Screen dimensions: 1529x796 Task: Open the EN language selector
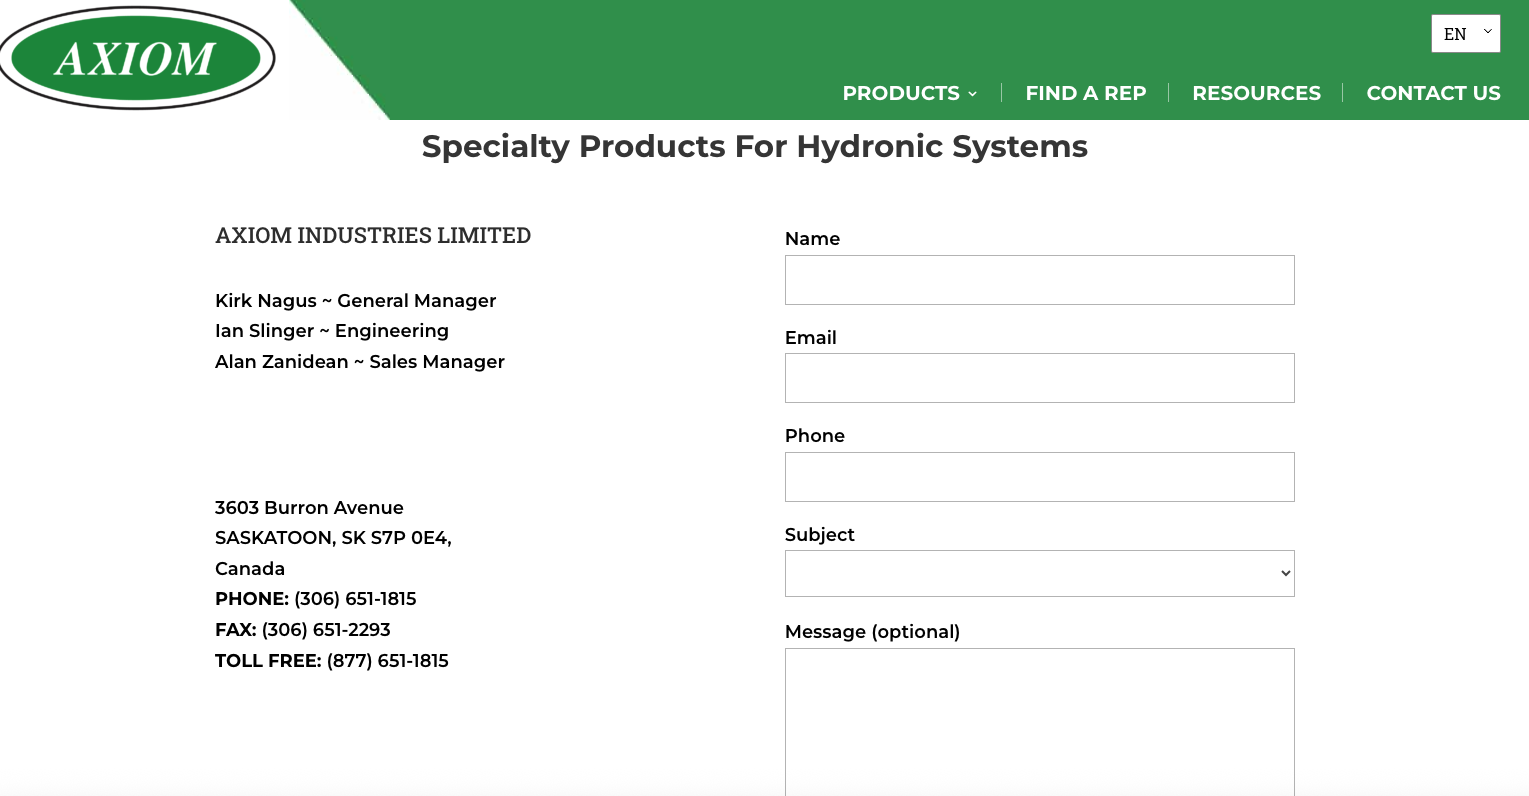pos(1465,34)
